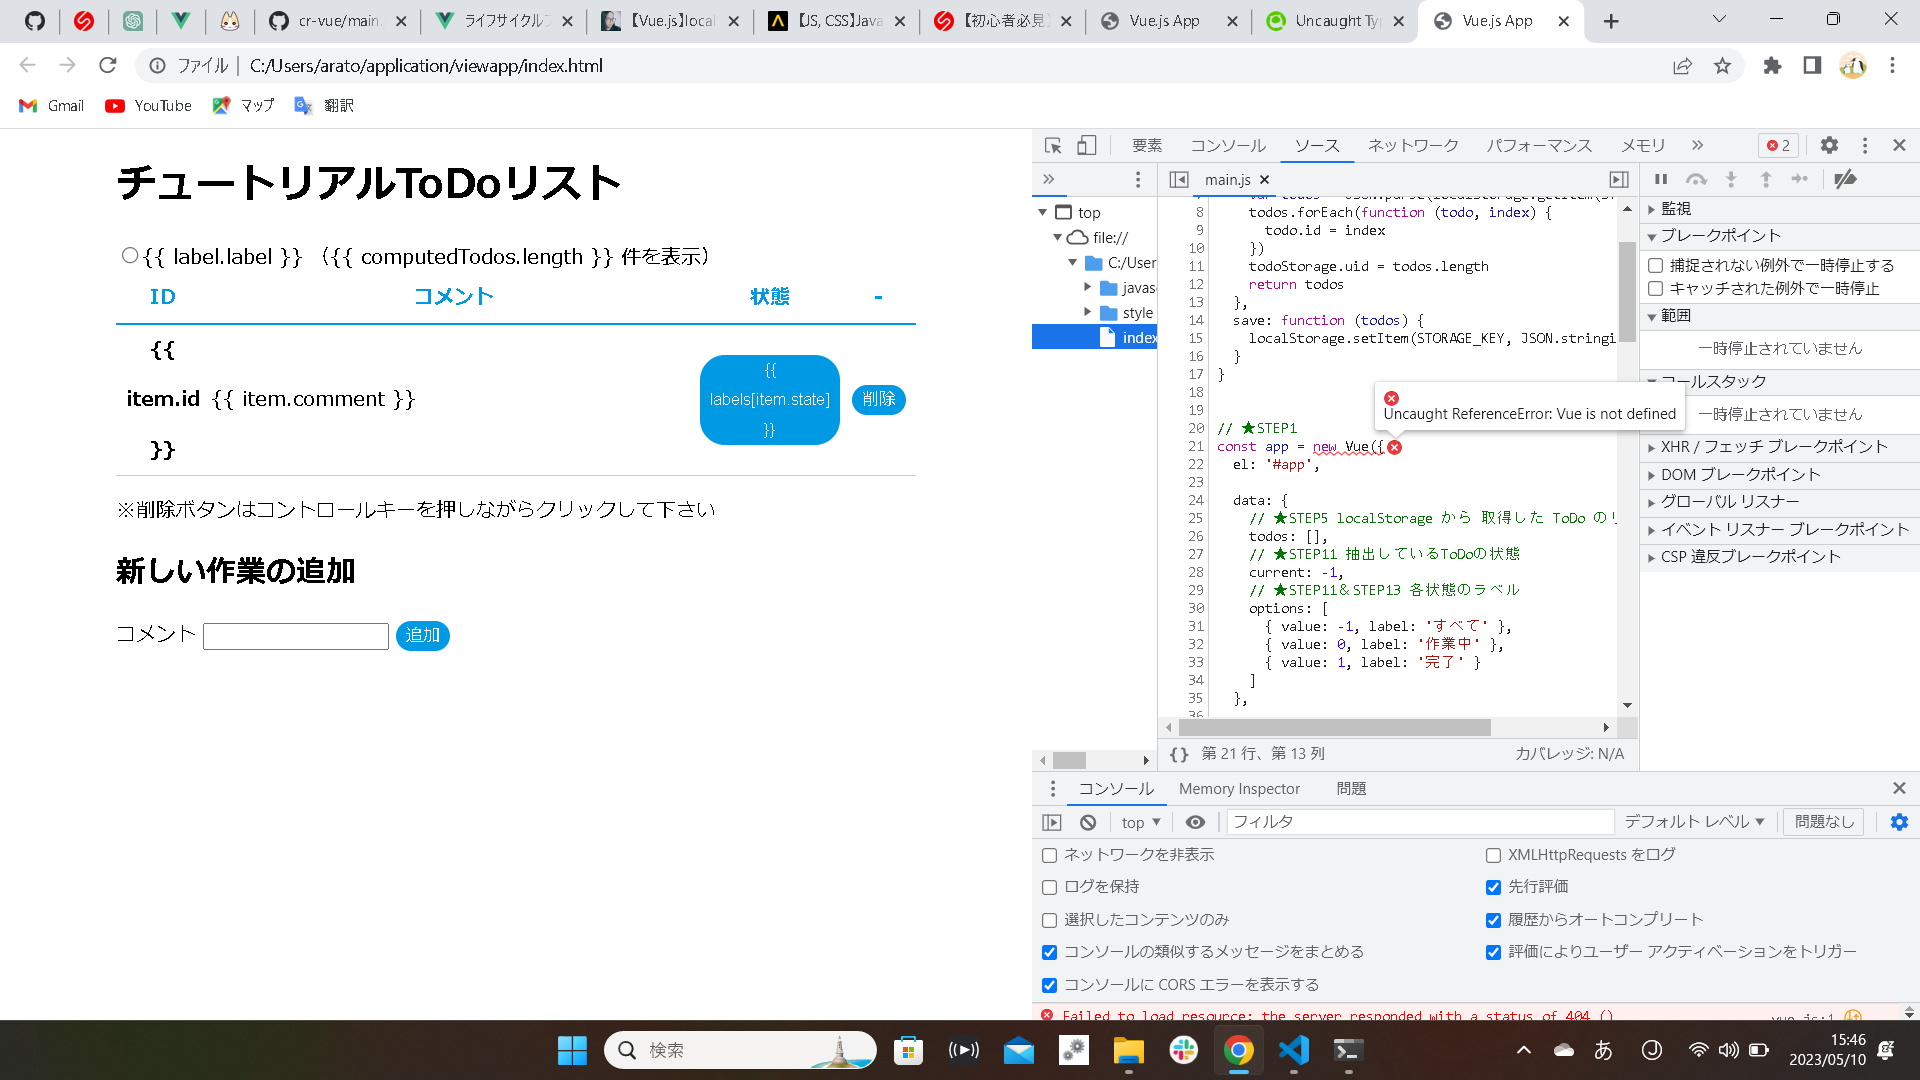Toggle the device toolbar icon
The width and height of the screenshot is (1920, 1080).
pyautogui.click(x=1087, y=146)
